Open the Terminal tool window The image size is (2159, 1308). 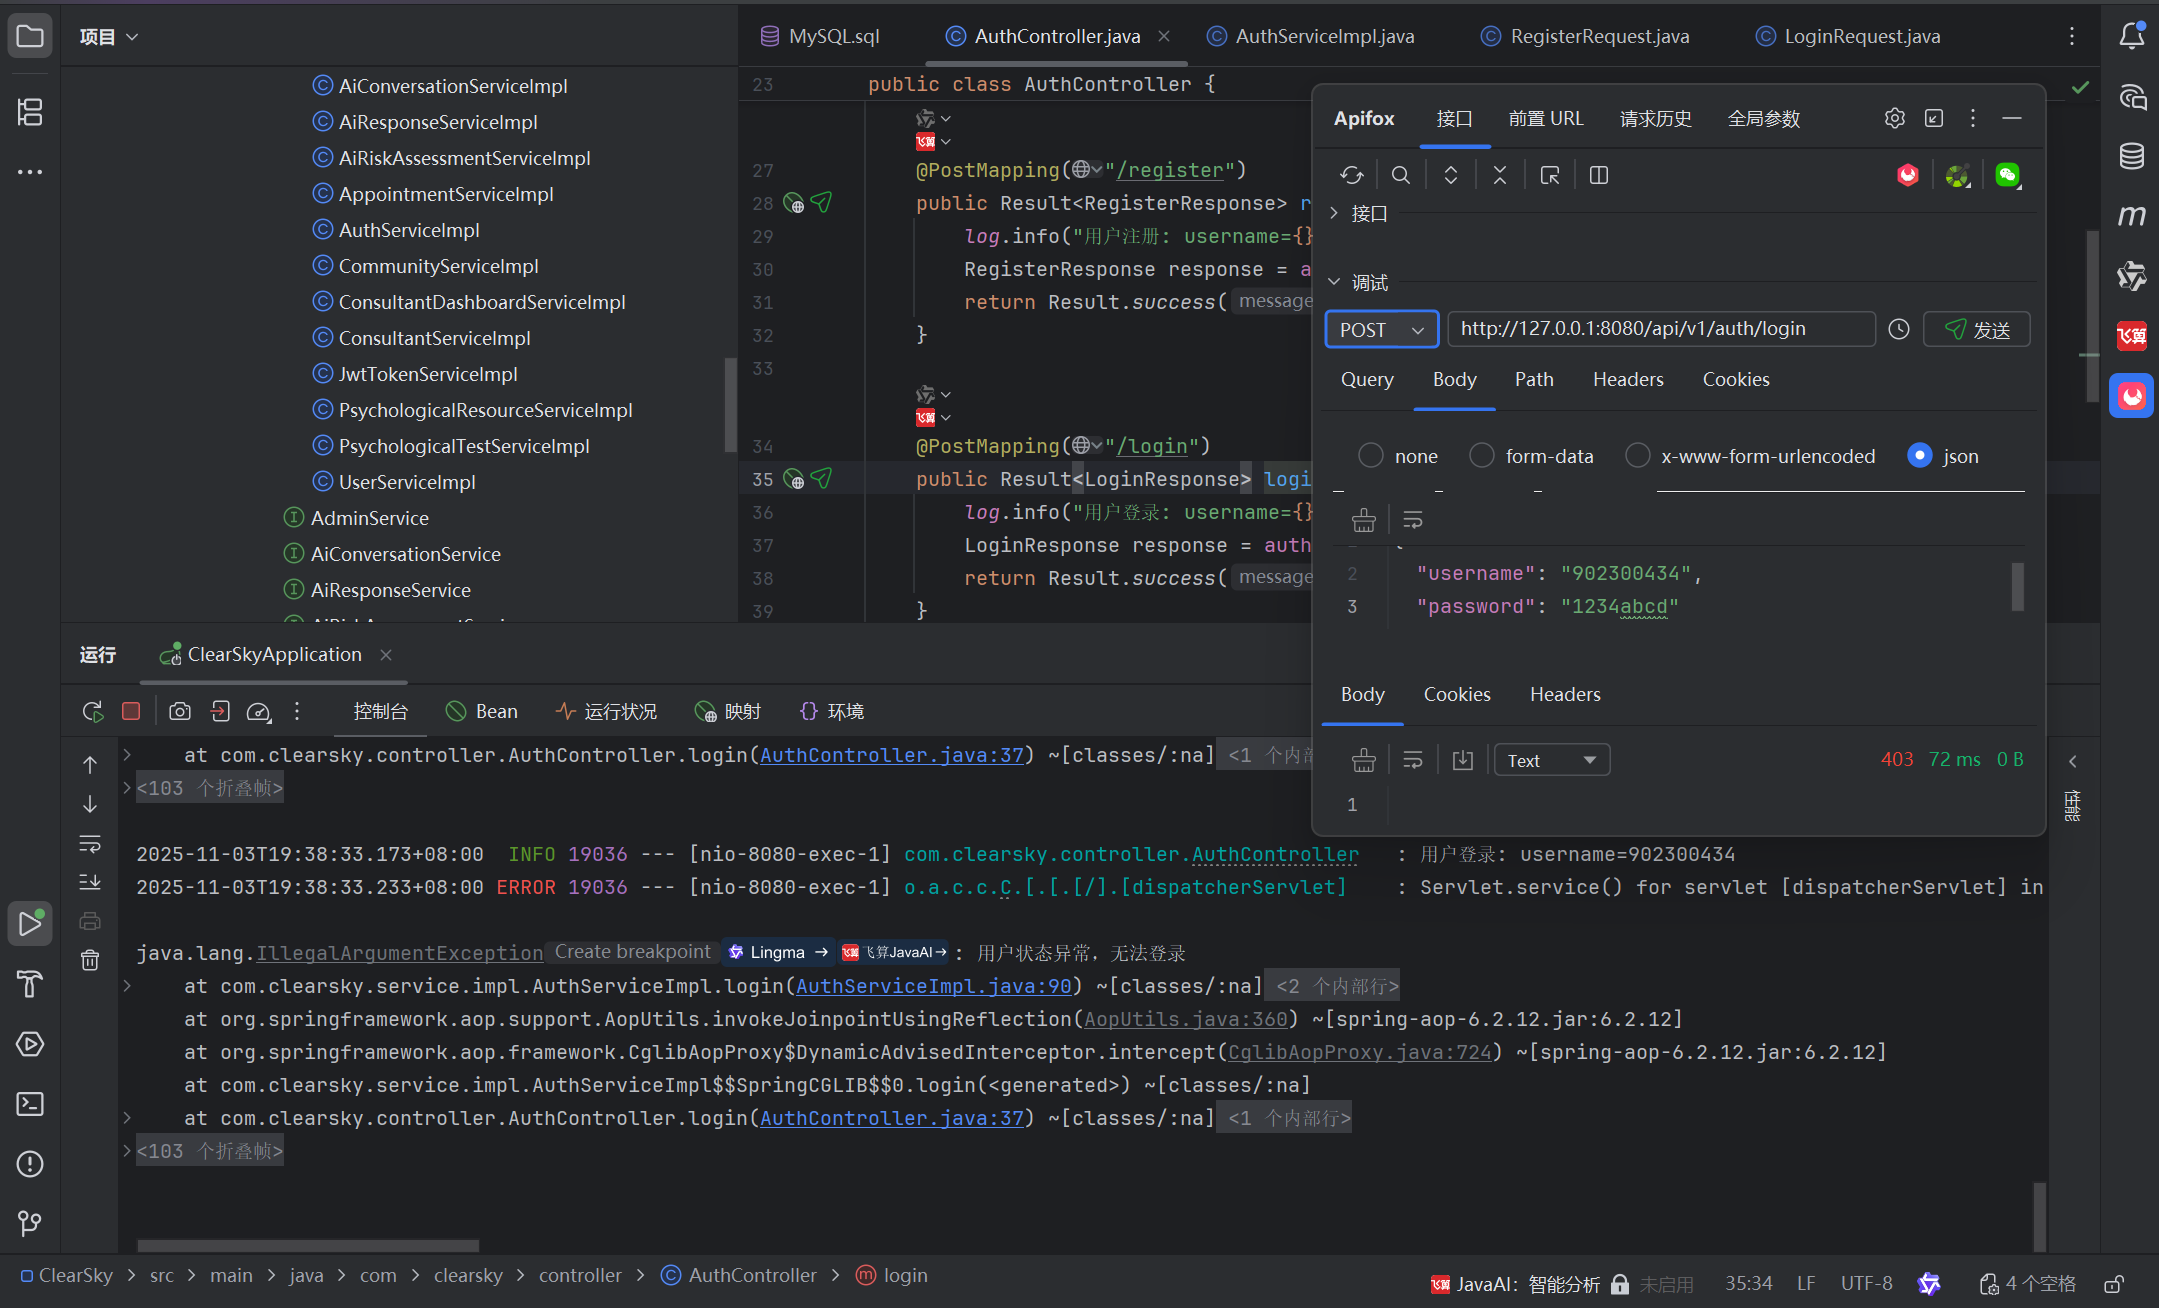[x=30, y=1104]
